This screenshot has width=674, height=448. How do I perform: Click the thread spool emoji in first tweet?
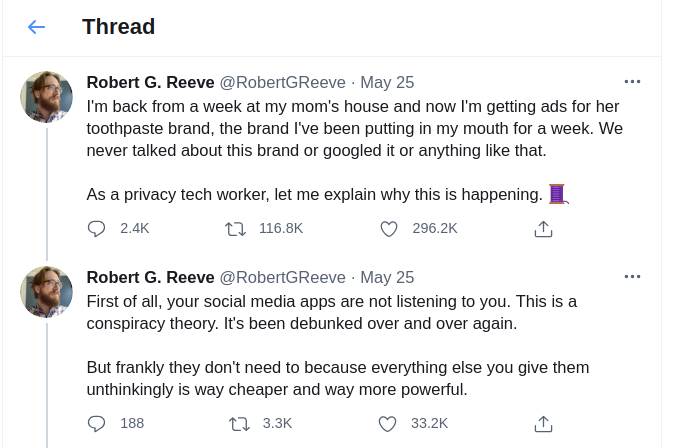click(558, 194)
